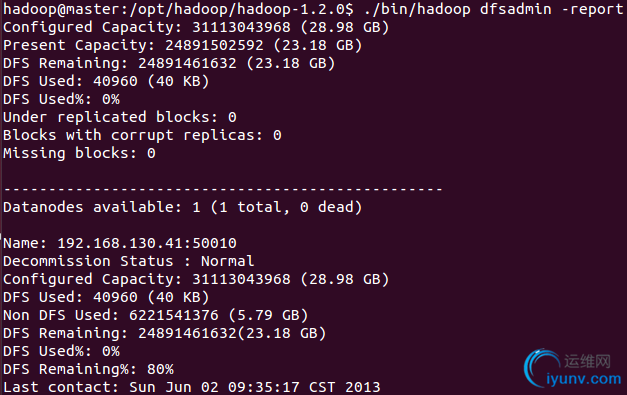
Task: Click the top DFS Remaining 24891461632 line
Action: (169, 63)
